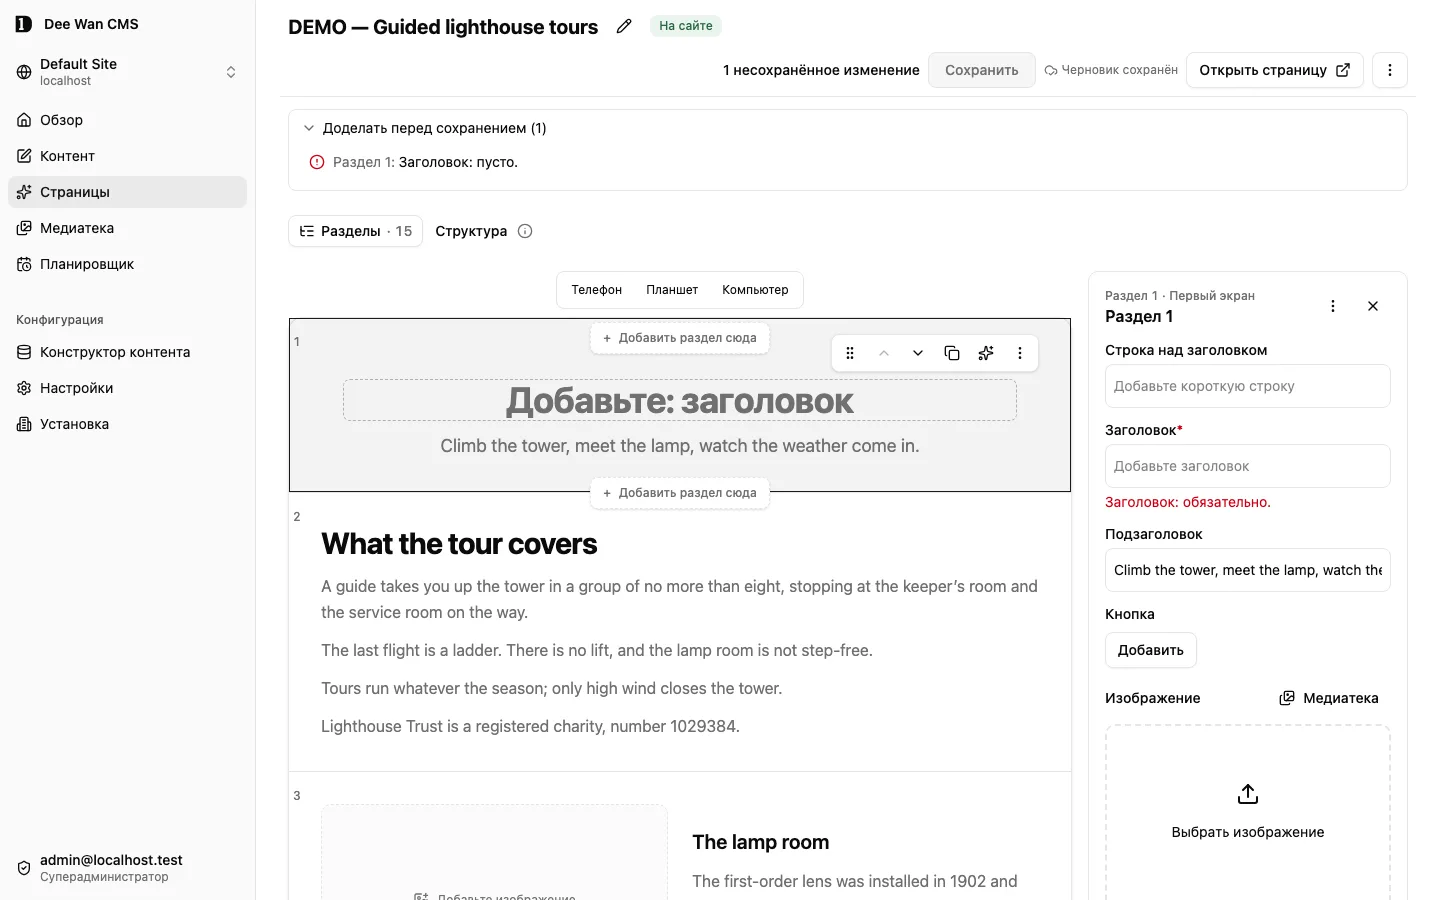
Task: Click the Строка над заголовком input field
Action: pos(1248,386)
